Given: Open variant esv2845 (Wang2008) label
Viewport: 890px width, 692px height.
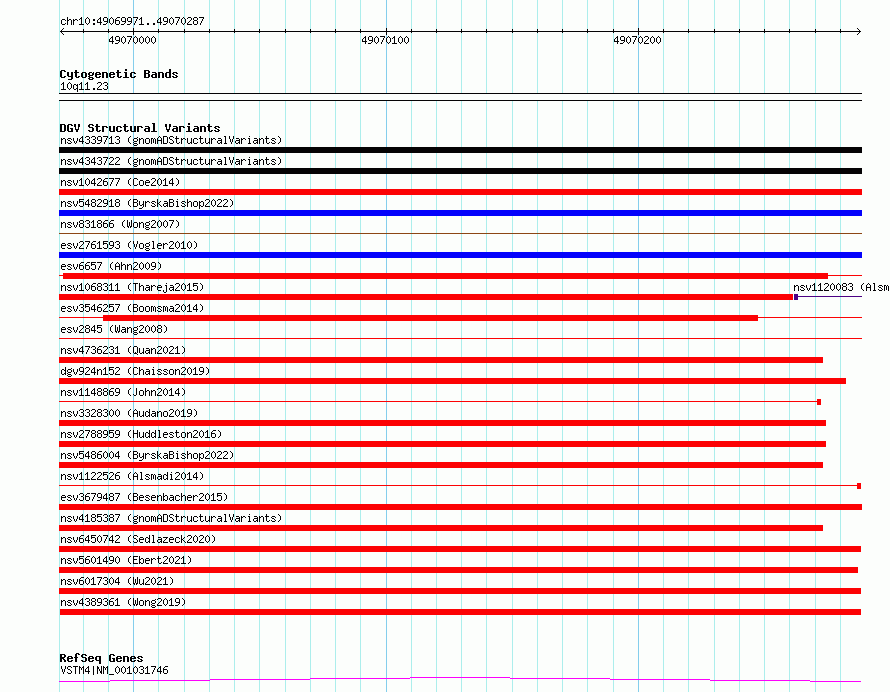Looking at the screenshot, I should click(114, 329).
